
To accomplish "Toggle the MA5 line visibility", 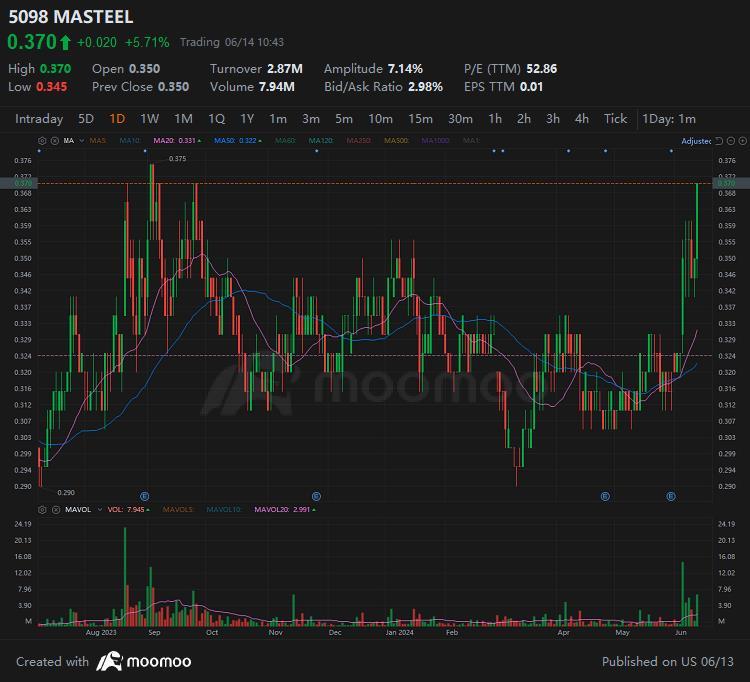I will pos(98,141).
